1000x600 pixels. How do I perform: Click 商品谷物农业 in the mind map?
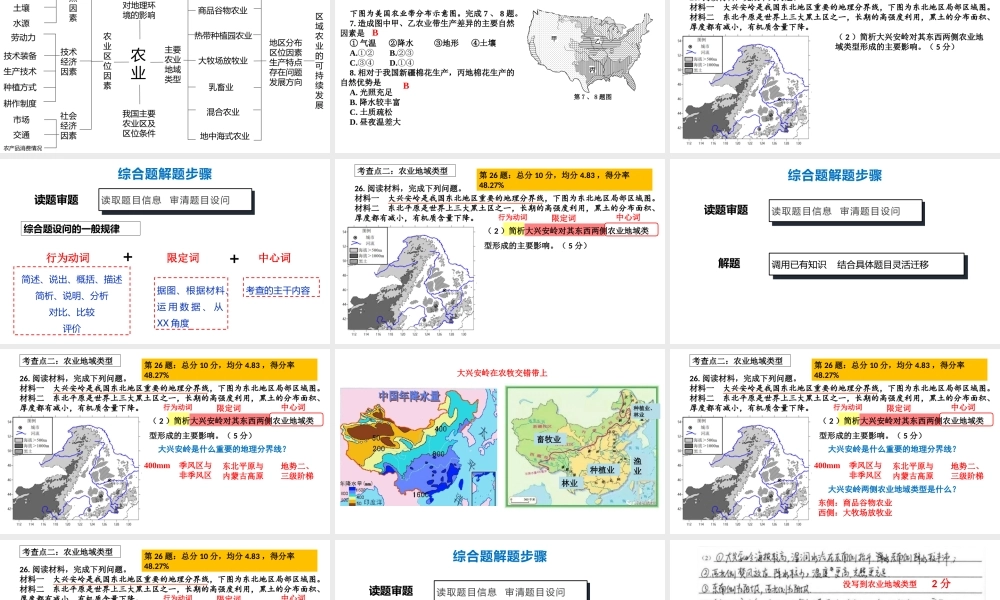tap(223, 10)
